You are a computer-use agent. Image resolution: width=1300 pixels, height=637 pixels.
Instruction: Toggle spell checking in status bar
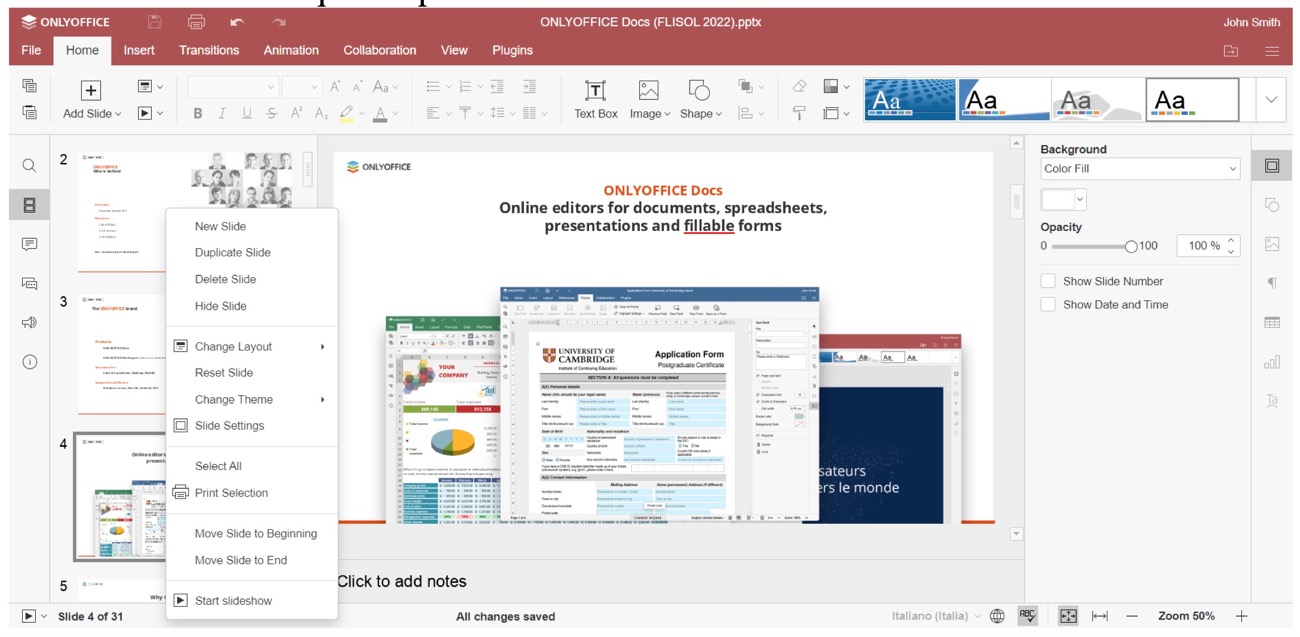(x=1027, y=616)
